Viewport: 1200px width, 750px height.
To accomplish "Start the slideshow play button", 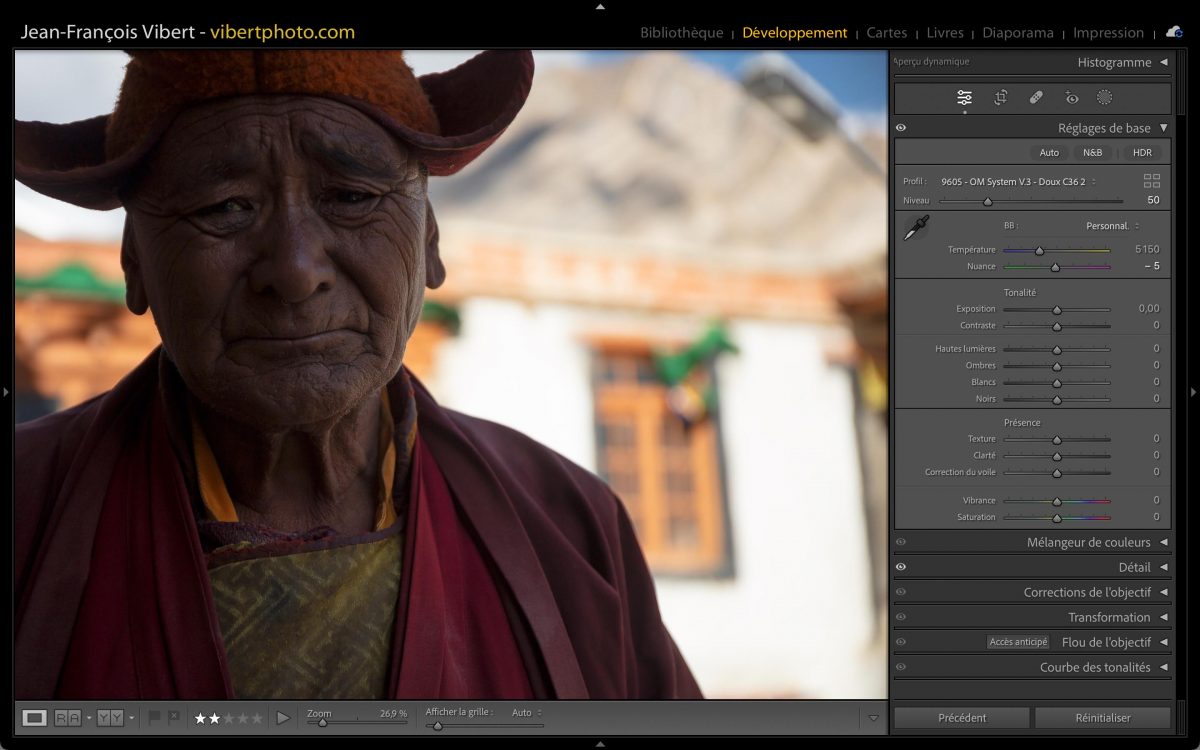I will (283, 718).
